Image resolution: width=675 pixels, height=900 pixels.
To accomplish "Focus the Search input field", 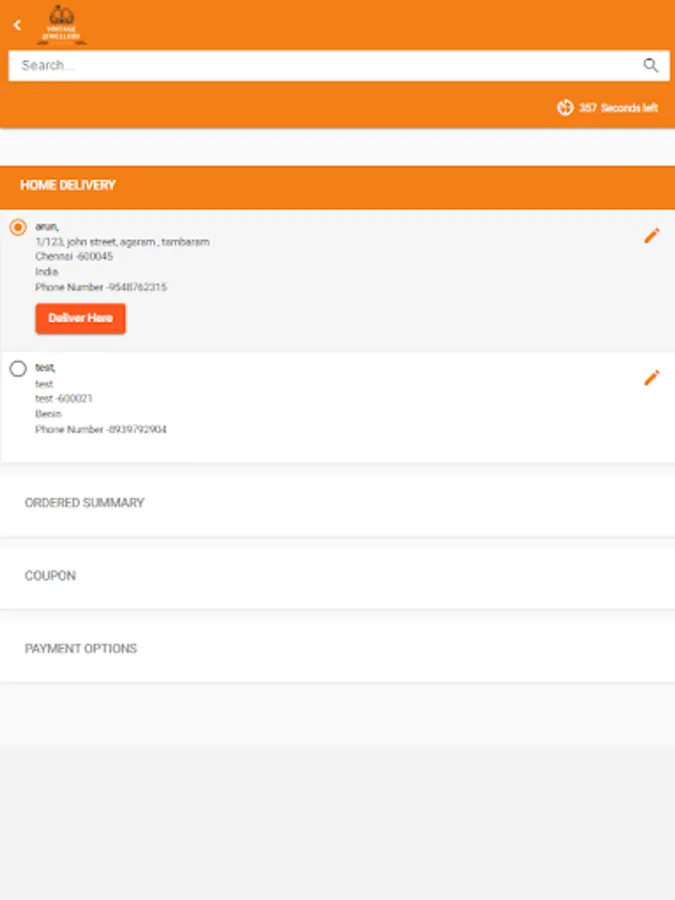I will click(339, 65).
